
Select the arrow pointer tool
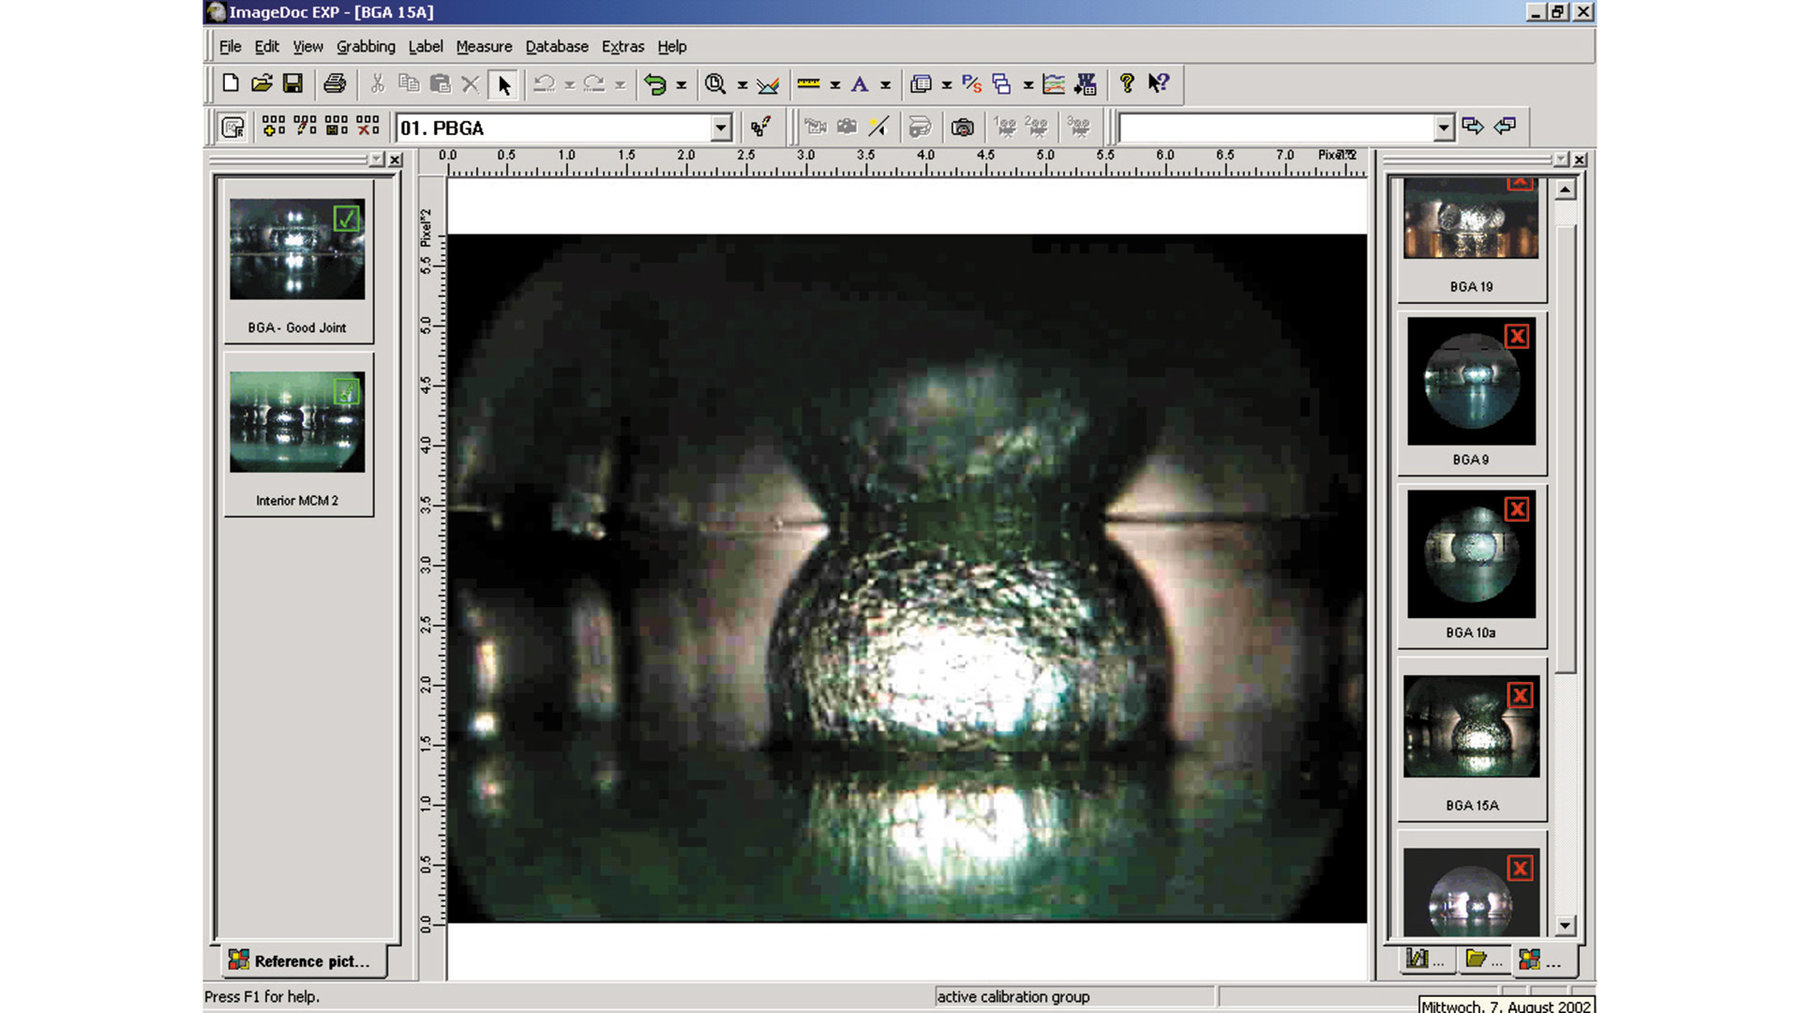pos(504,85)
